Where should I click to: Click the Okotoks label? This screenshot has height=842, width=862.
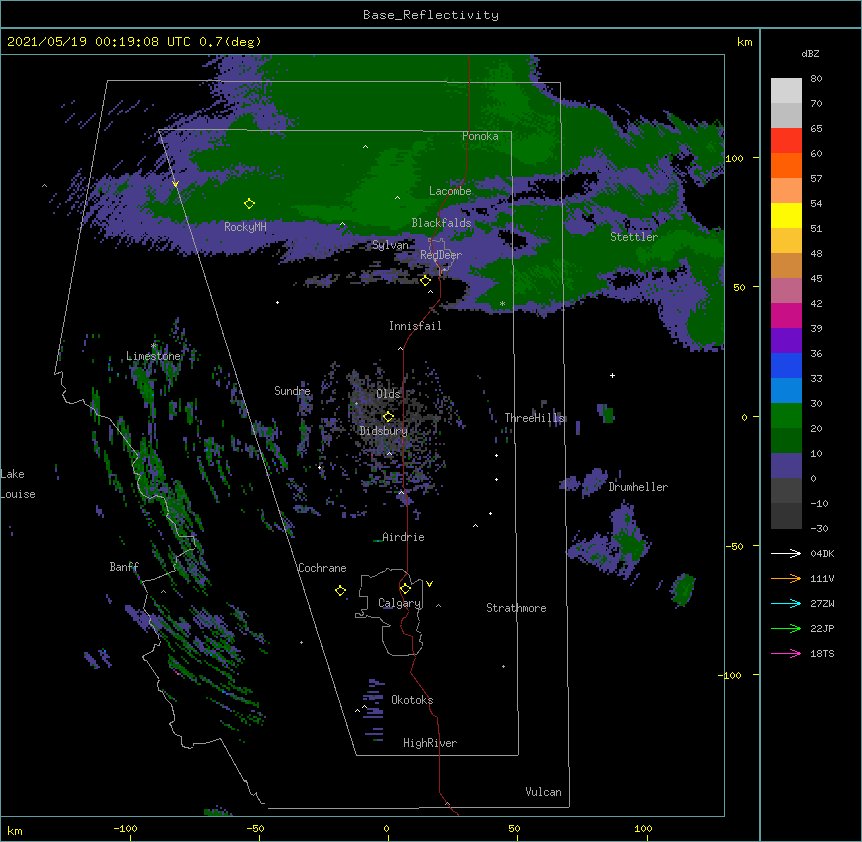click(412, 700)
